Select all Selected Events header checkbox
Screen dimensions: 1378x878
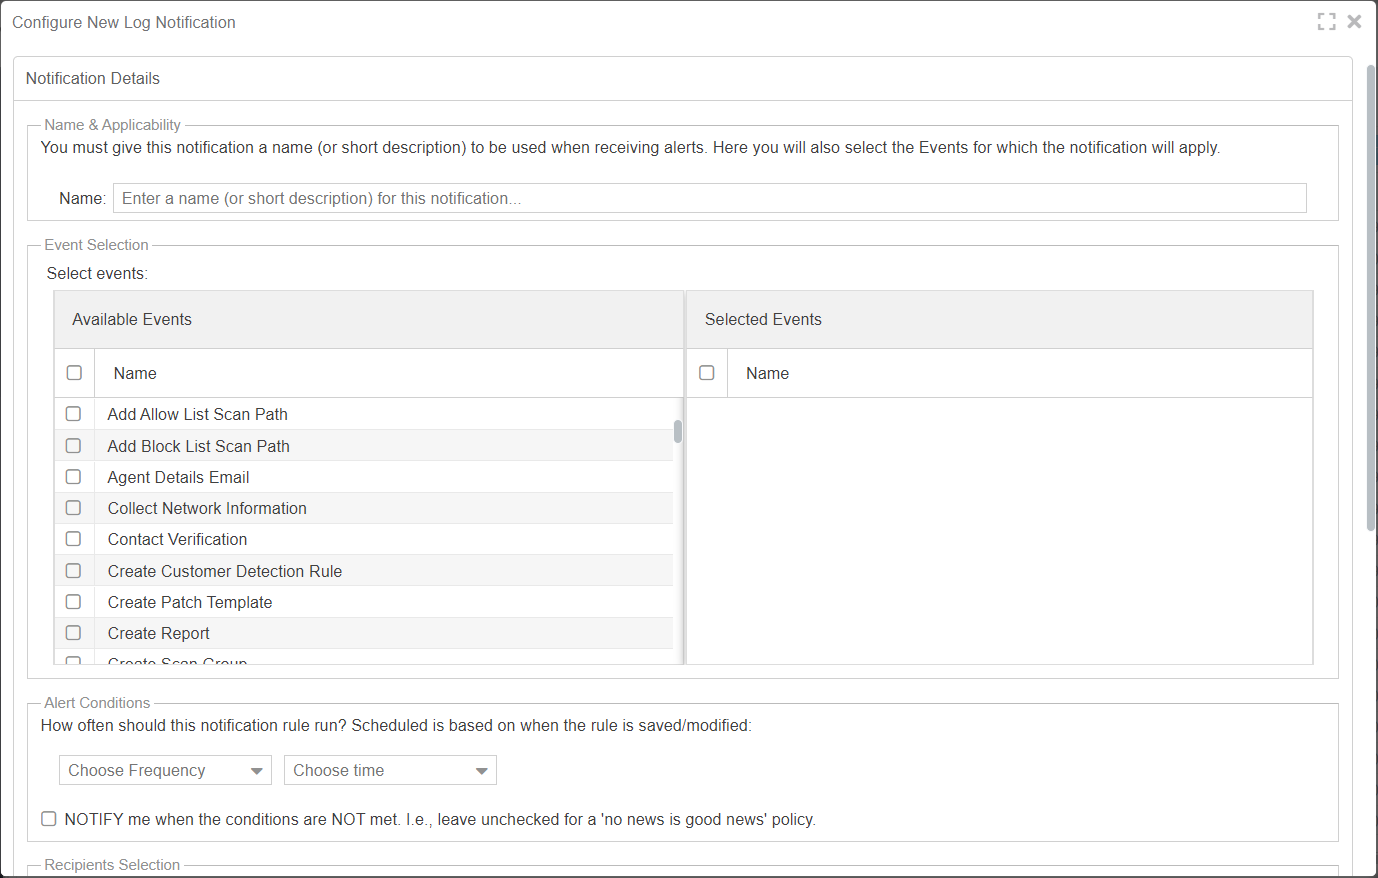tap(707, 373)
